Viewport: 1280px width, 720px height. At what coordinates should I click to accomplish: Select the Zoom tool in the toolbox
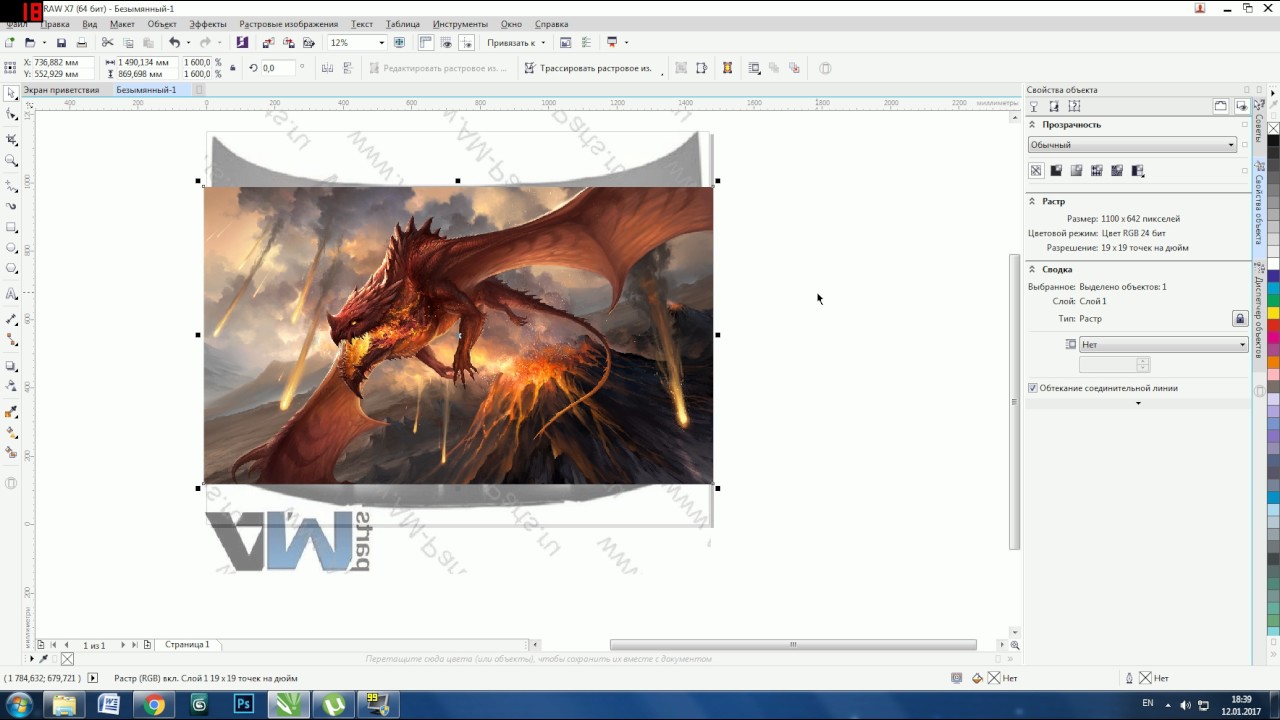click(x=12, y=160)
